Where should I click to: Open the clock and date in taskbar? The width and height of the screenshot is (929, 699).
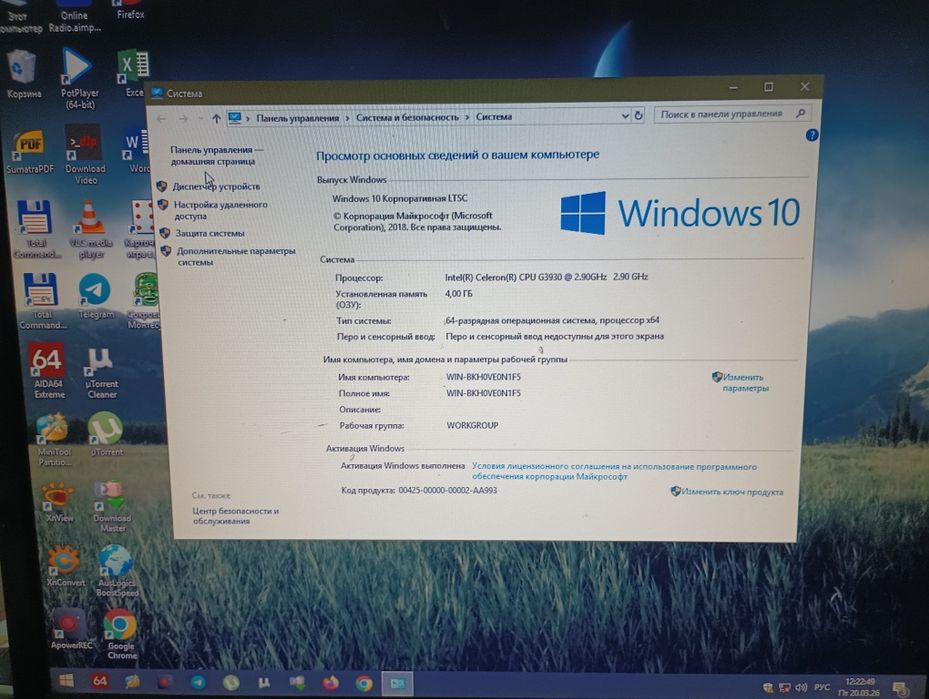[x=860, y=687]
